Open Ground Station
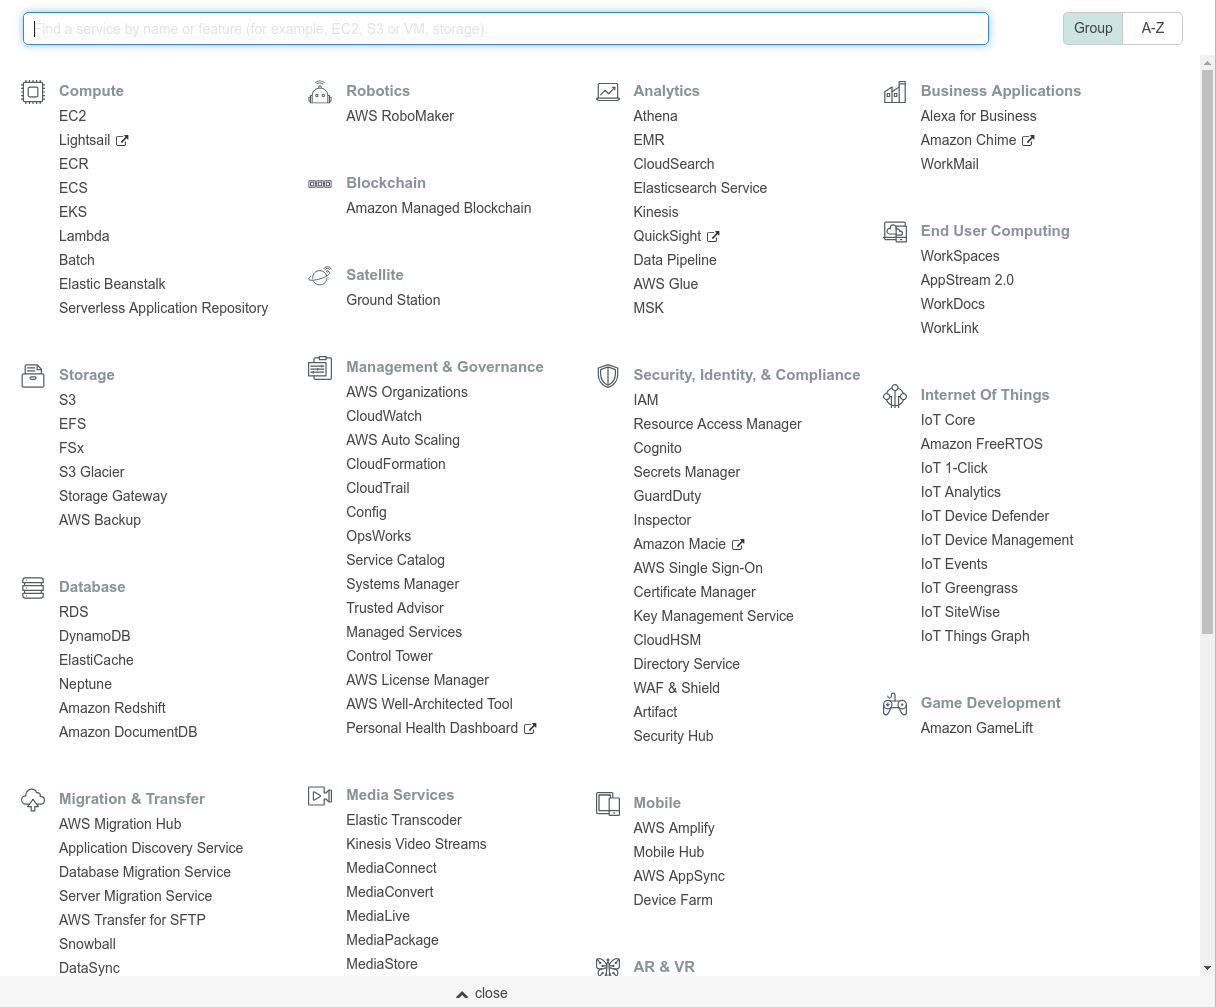The height and width of the screenshot is (1007, 1216). (x=393, y=300)
